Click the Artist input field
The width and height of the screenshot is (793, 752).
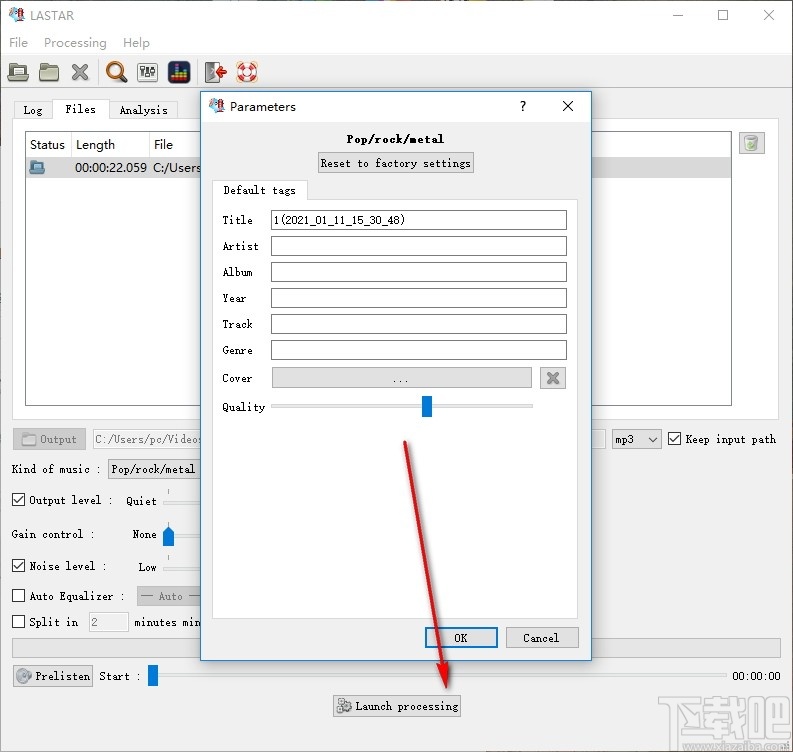(x=419, y=246)
